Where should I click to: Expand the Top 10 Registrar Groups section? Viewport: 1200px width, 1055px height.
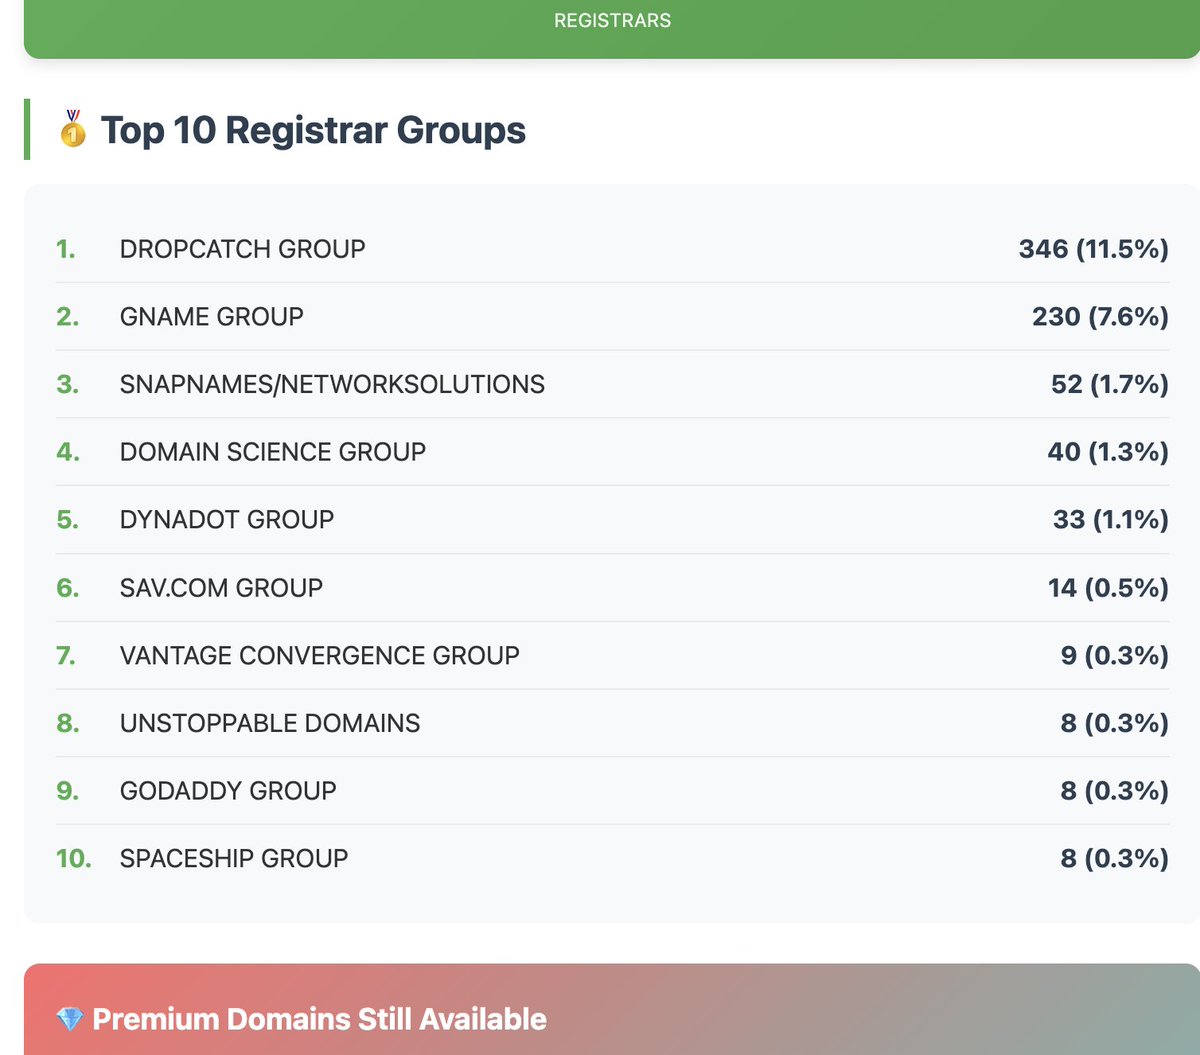point(310,129)
